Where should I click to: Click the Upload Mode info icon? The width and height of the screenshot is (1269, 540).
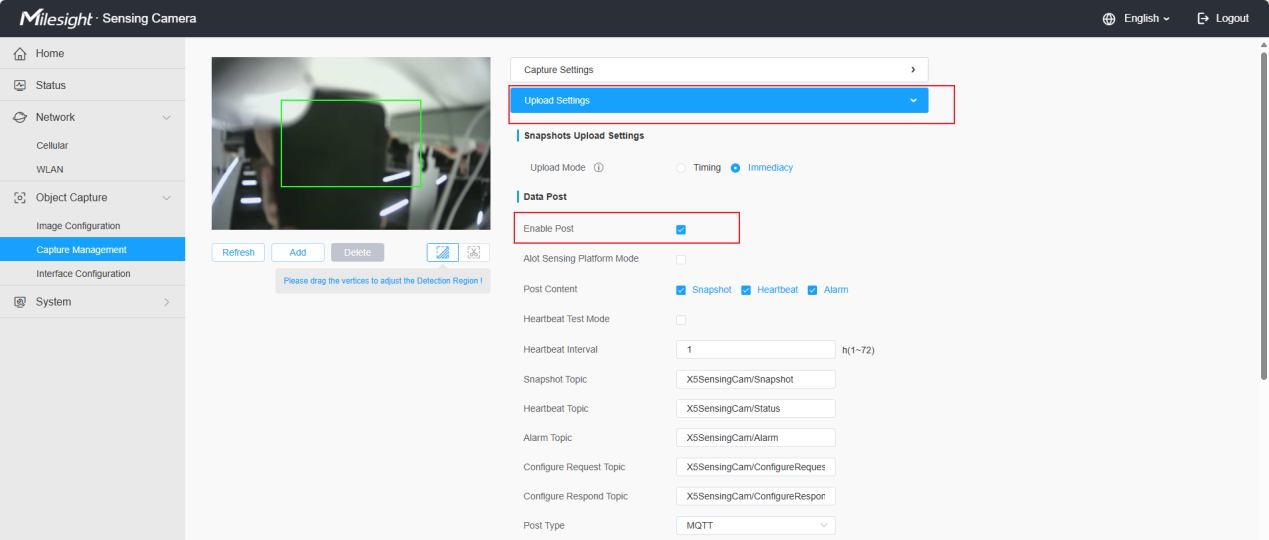point(598,168)
